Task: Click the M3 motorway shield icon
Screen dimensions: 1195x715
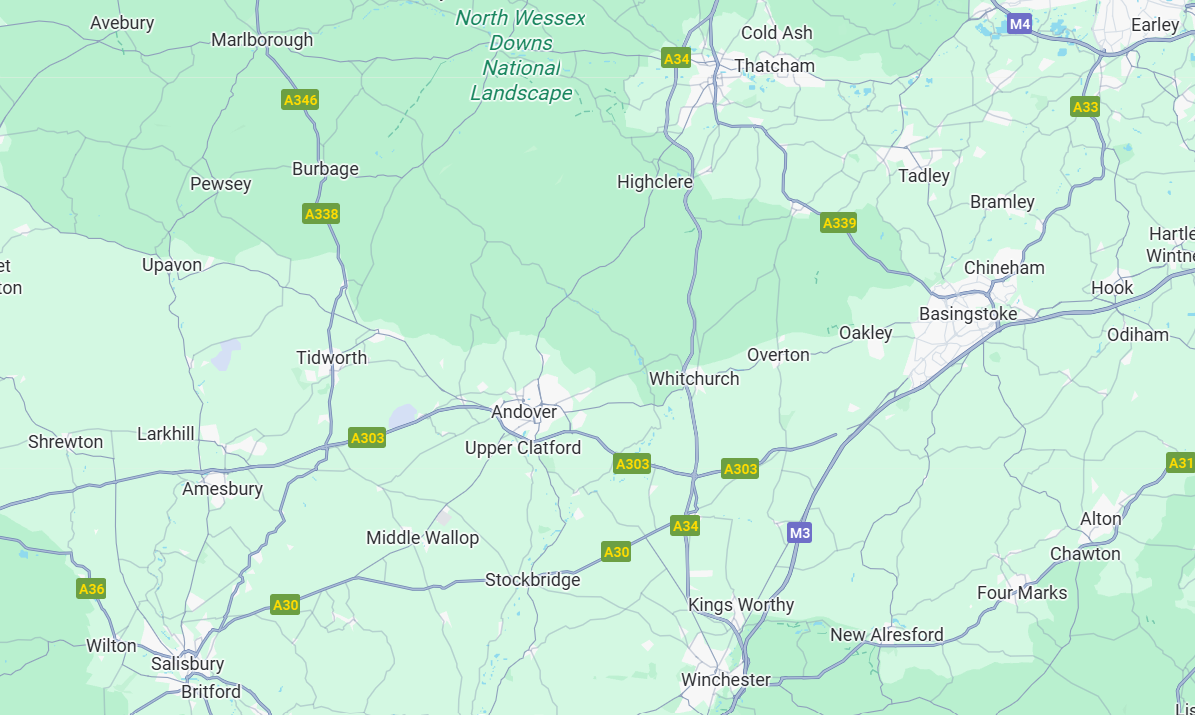Action: tap(799, 533)
